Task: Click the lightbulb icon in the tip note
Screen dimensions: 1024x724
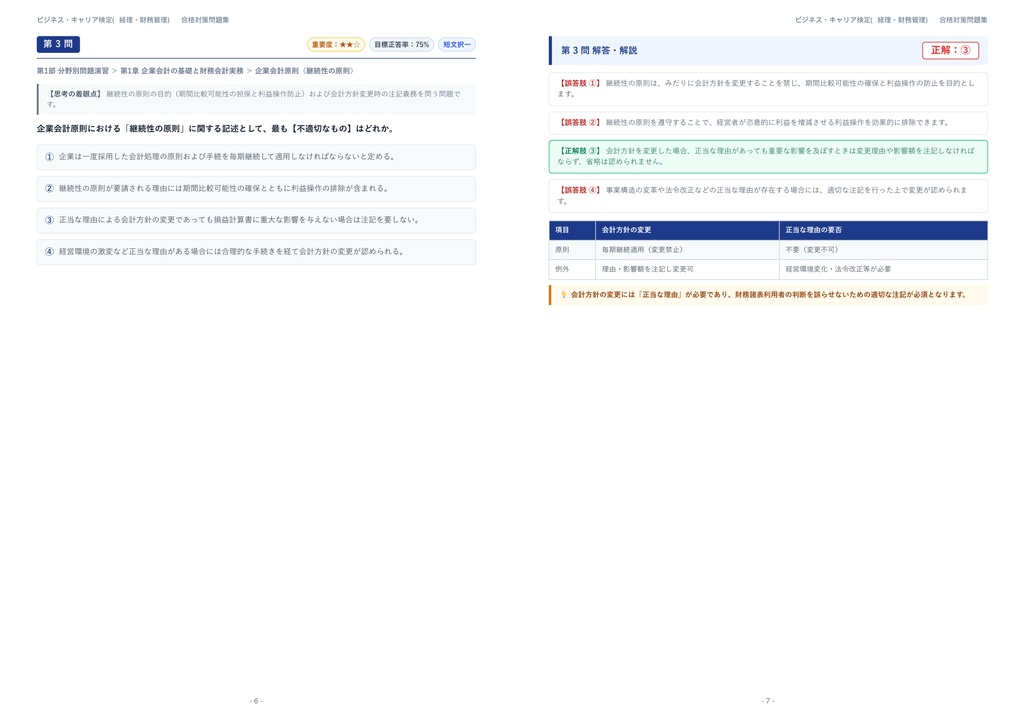Action: pyautogui.click(x=564, y=295)
